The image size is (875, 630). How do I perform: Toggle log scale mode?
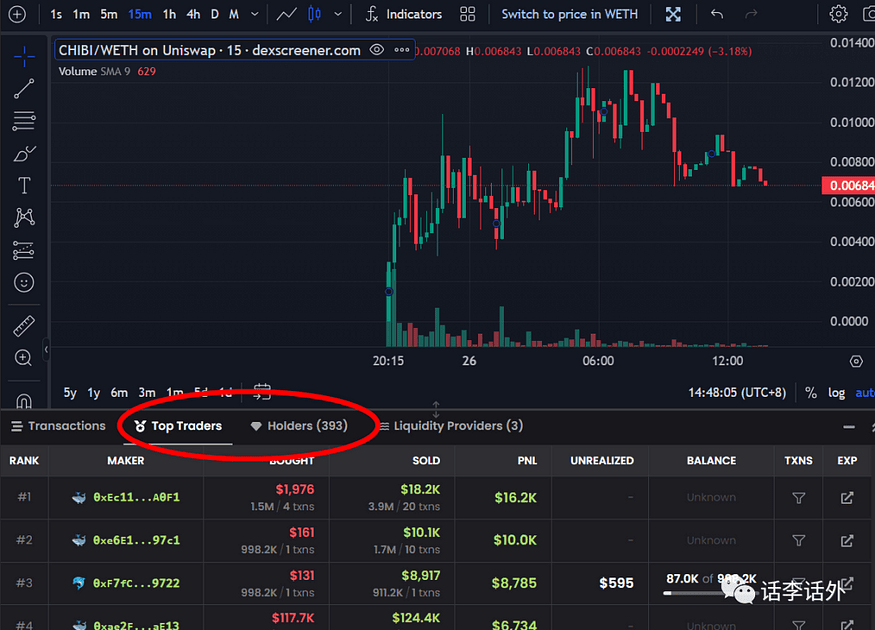[836, 393]
